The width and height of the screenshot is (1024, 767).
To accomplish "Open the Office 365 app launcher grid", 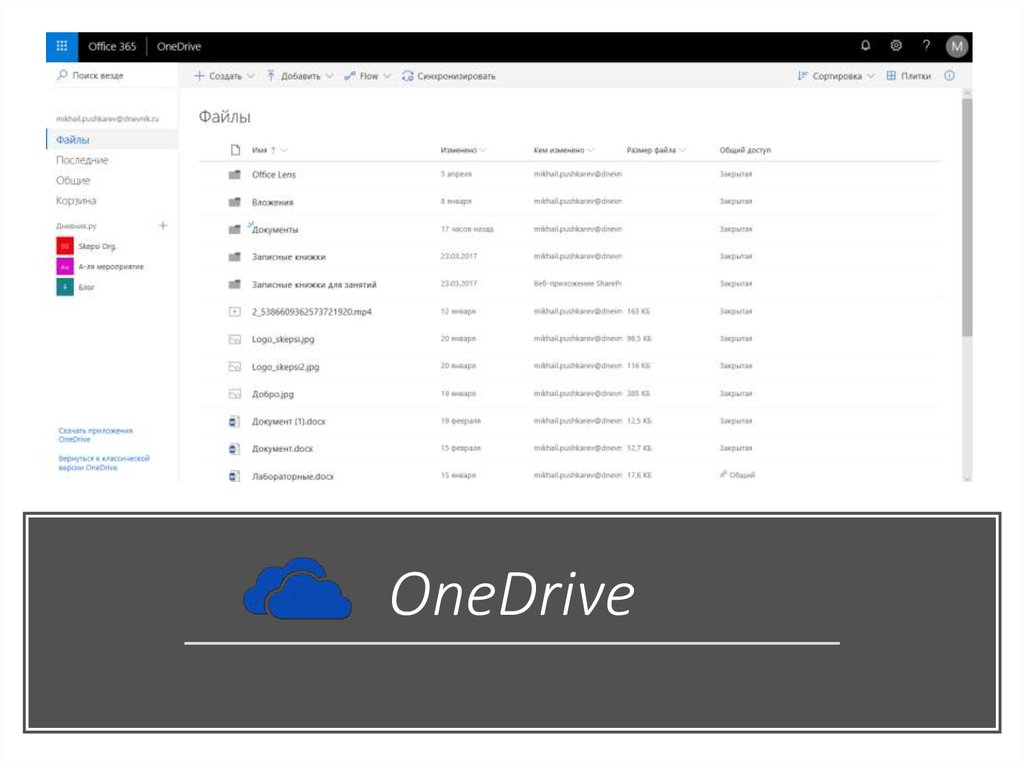I will 62,46.
